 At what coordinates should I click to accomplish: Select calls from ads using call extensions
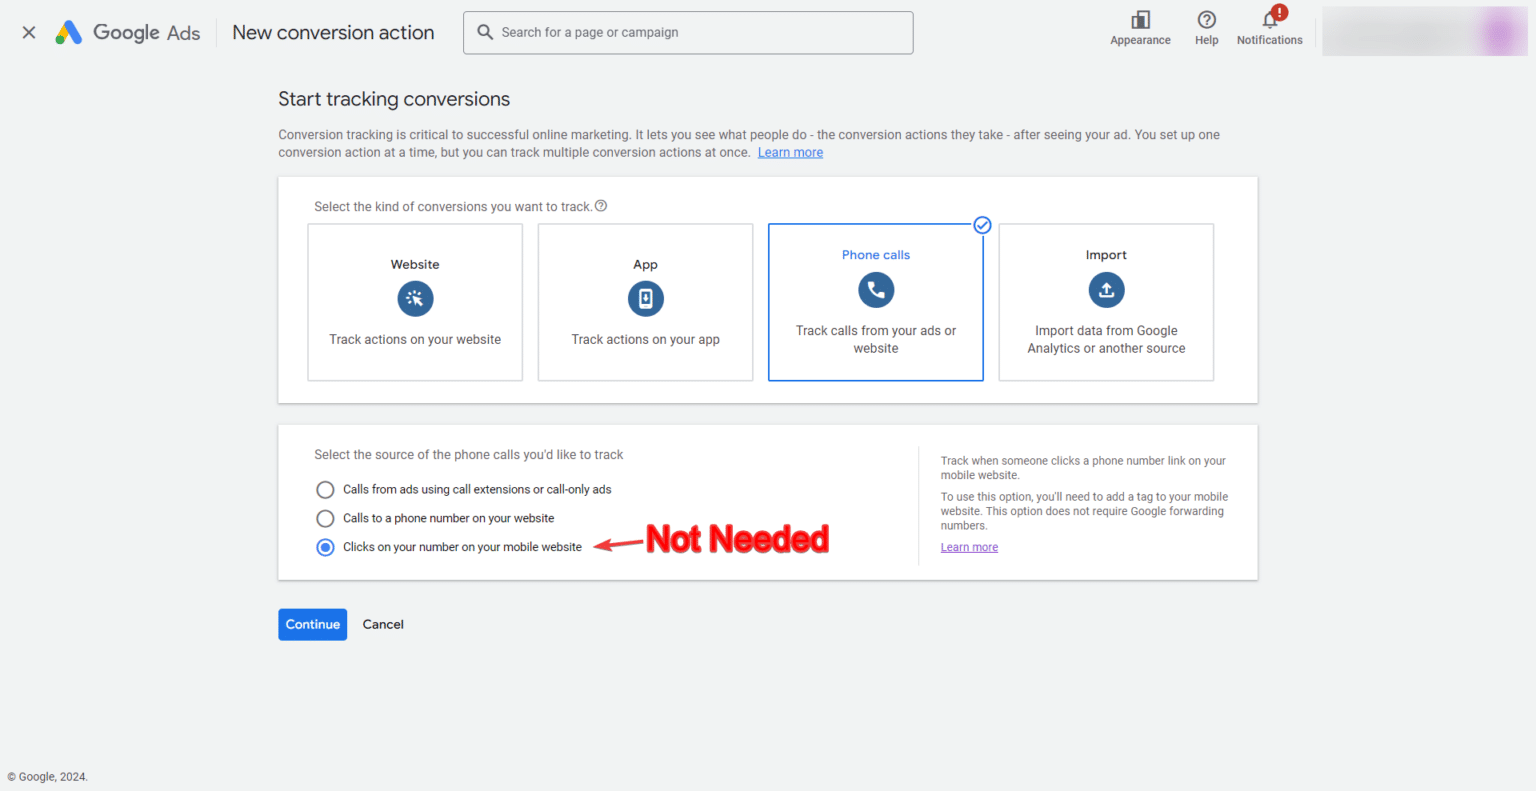pos(325,489)
